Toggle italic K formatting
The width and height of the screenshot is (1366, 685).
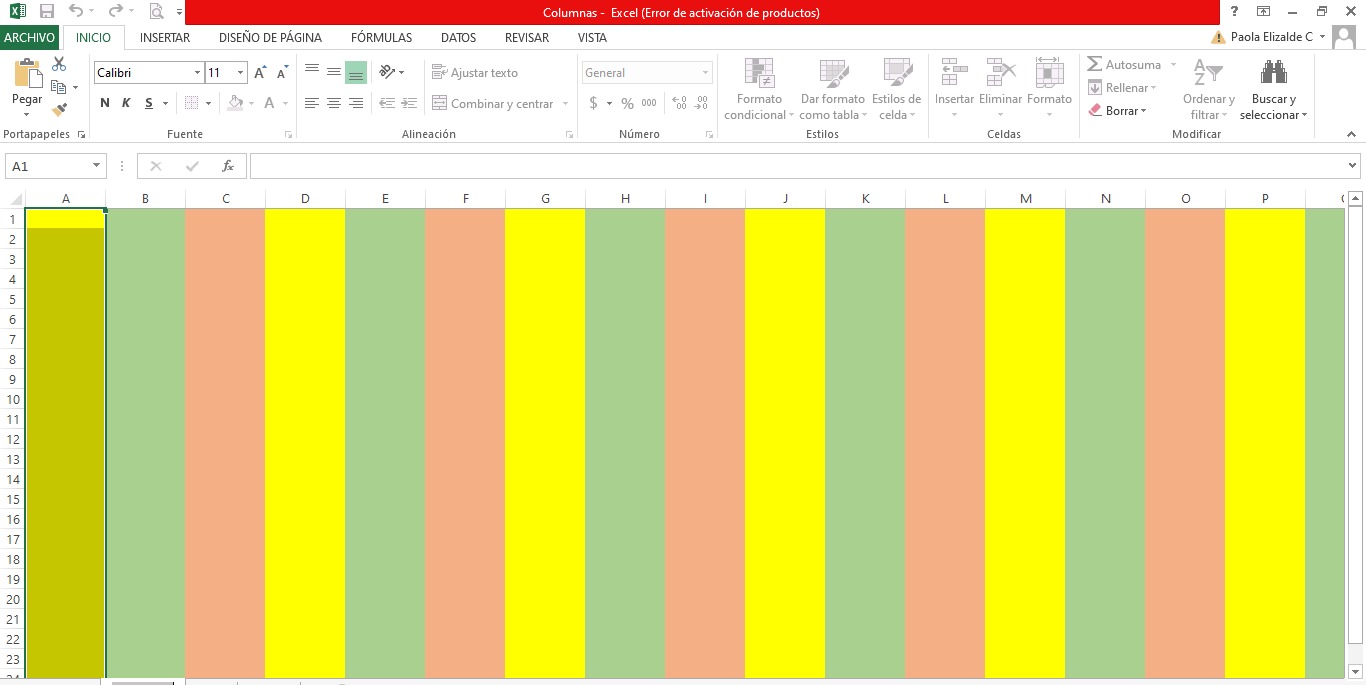(x=126, y=103)
